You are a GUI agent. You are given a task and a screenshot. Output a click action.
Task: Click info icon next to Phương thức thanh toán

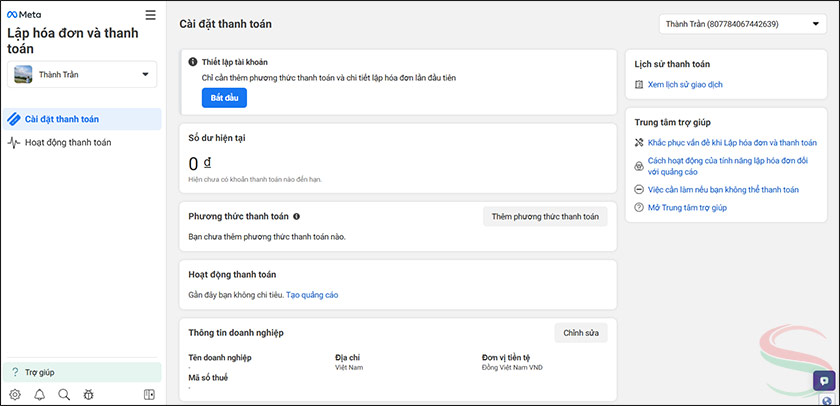(297, 216)
